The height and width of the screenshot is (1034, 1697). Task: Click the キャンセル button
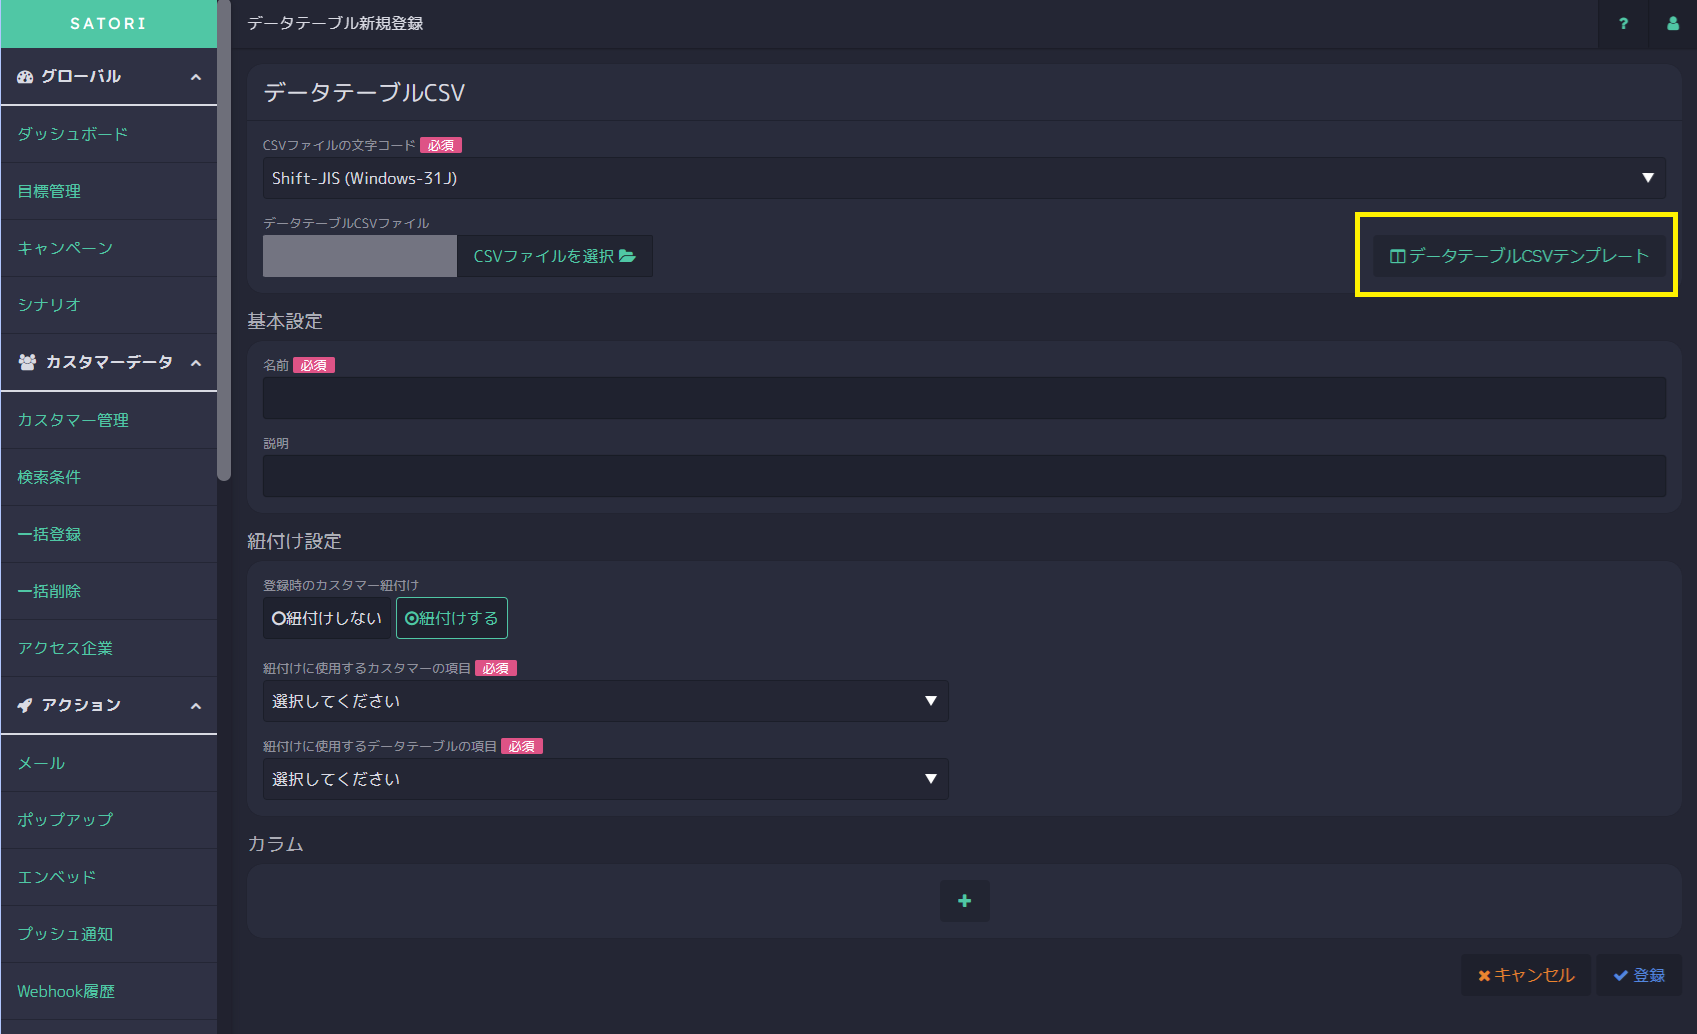pyautogui.click(x=1526, y=975)
